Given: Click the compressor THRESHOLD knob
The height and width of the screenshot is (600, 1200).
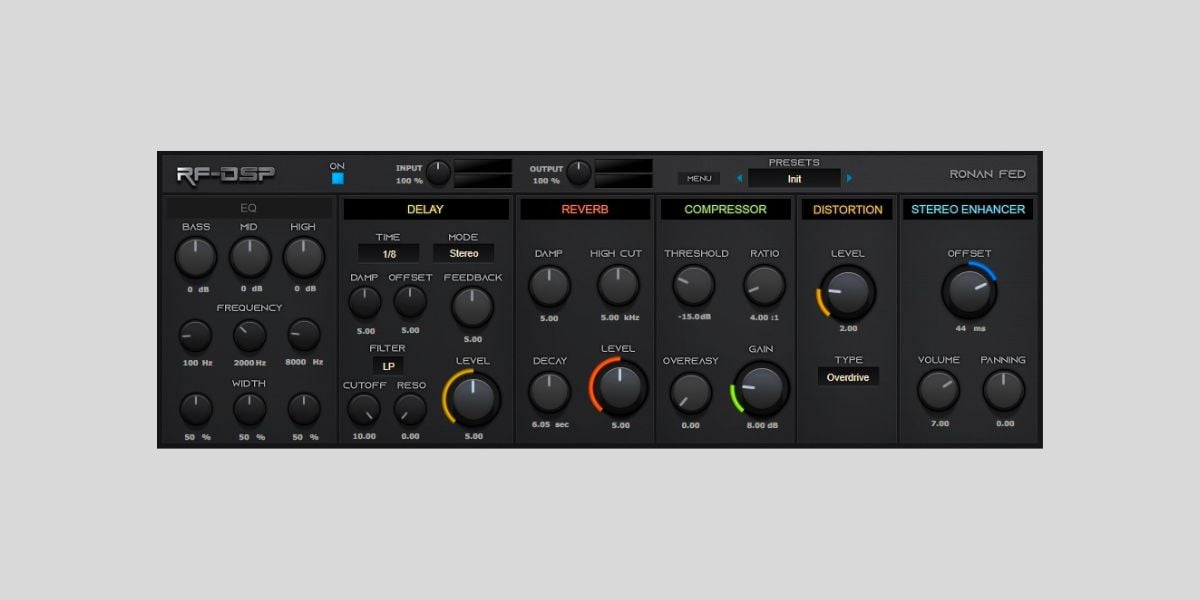Looking at the screenshot, I should coord(694,286).
